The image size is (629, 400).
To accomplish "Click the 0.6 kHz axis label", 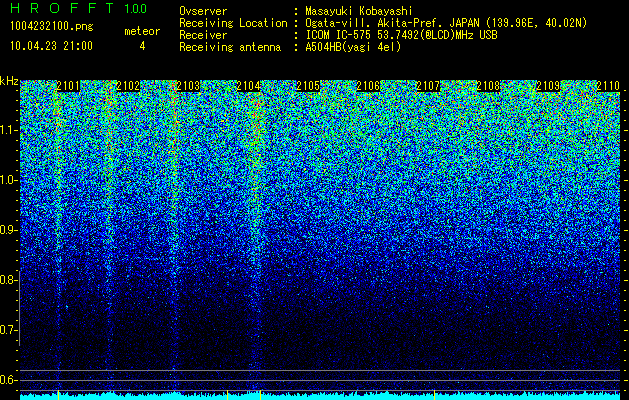I will pyautogui.click(x=8, y=380).
